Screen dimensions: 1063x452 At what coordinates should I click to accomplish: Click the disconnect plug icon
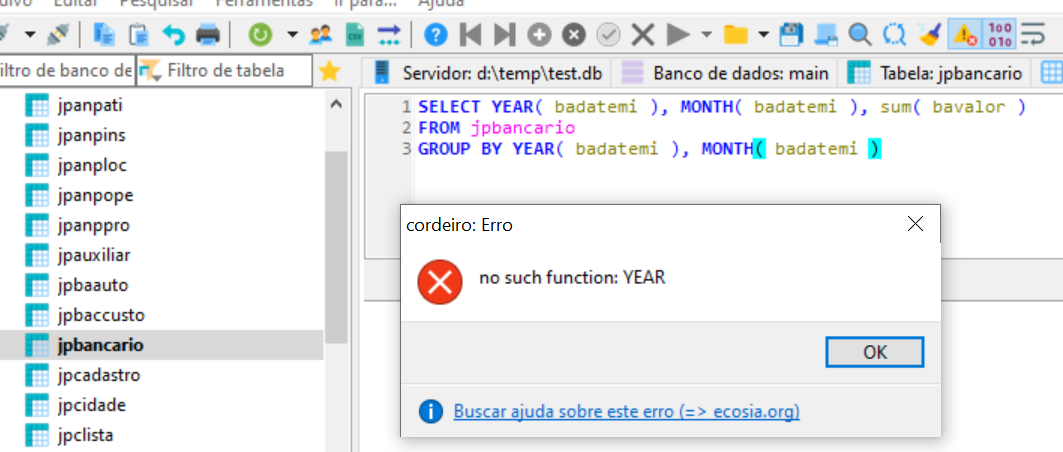coord(59,34)
